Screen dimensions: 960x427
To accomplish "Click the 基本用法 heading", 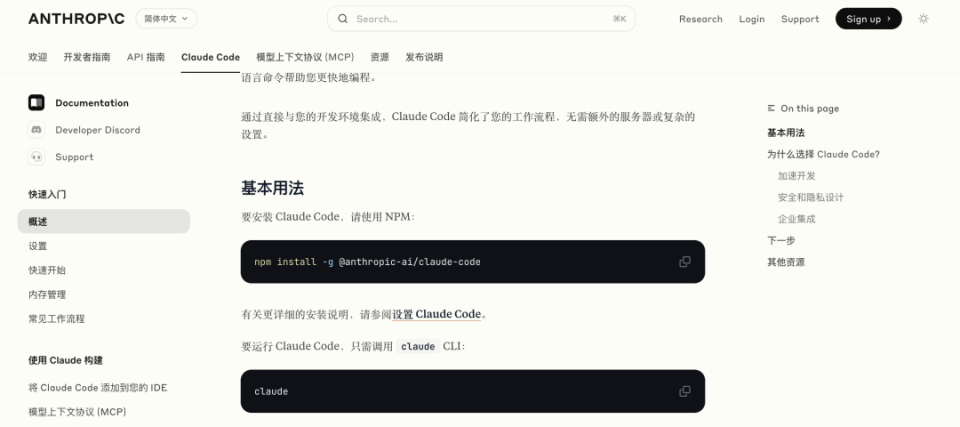I will [272, 188].
